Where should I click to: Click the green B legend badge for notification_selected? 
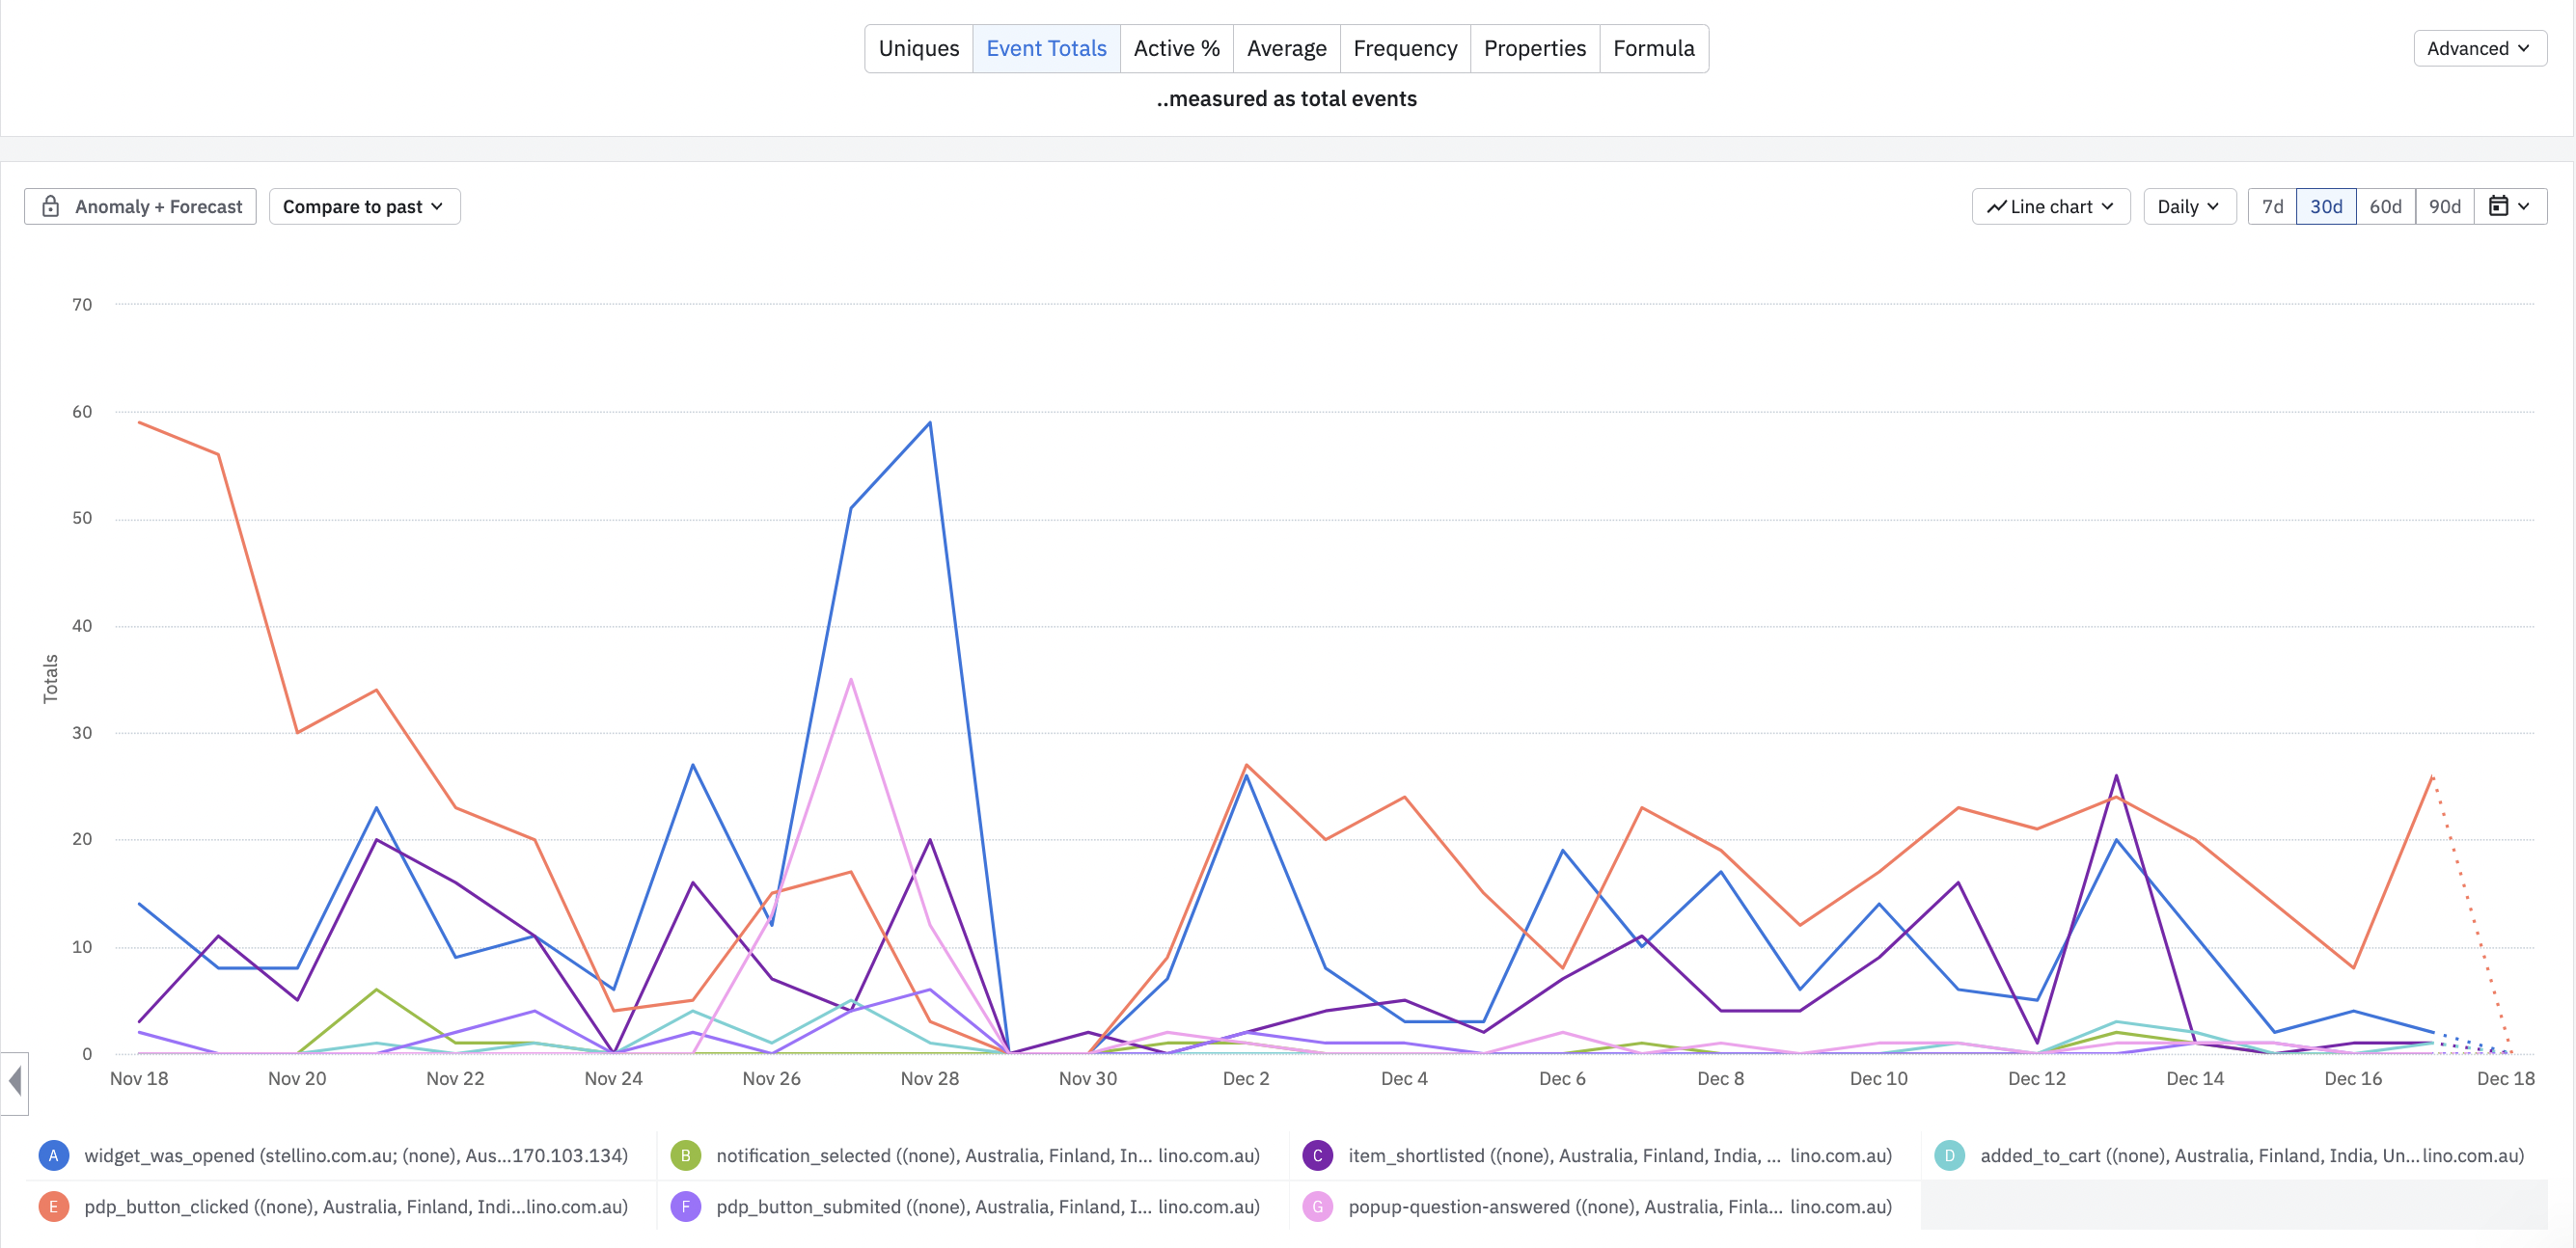685,1155
